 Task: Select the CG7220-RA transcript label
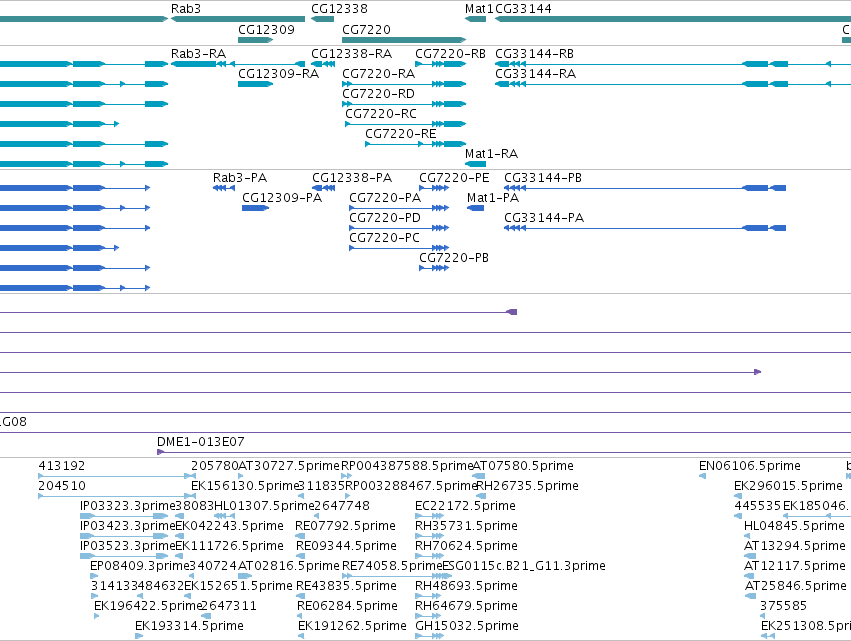[379, 74]
